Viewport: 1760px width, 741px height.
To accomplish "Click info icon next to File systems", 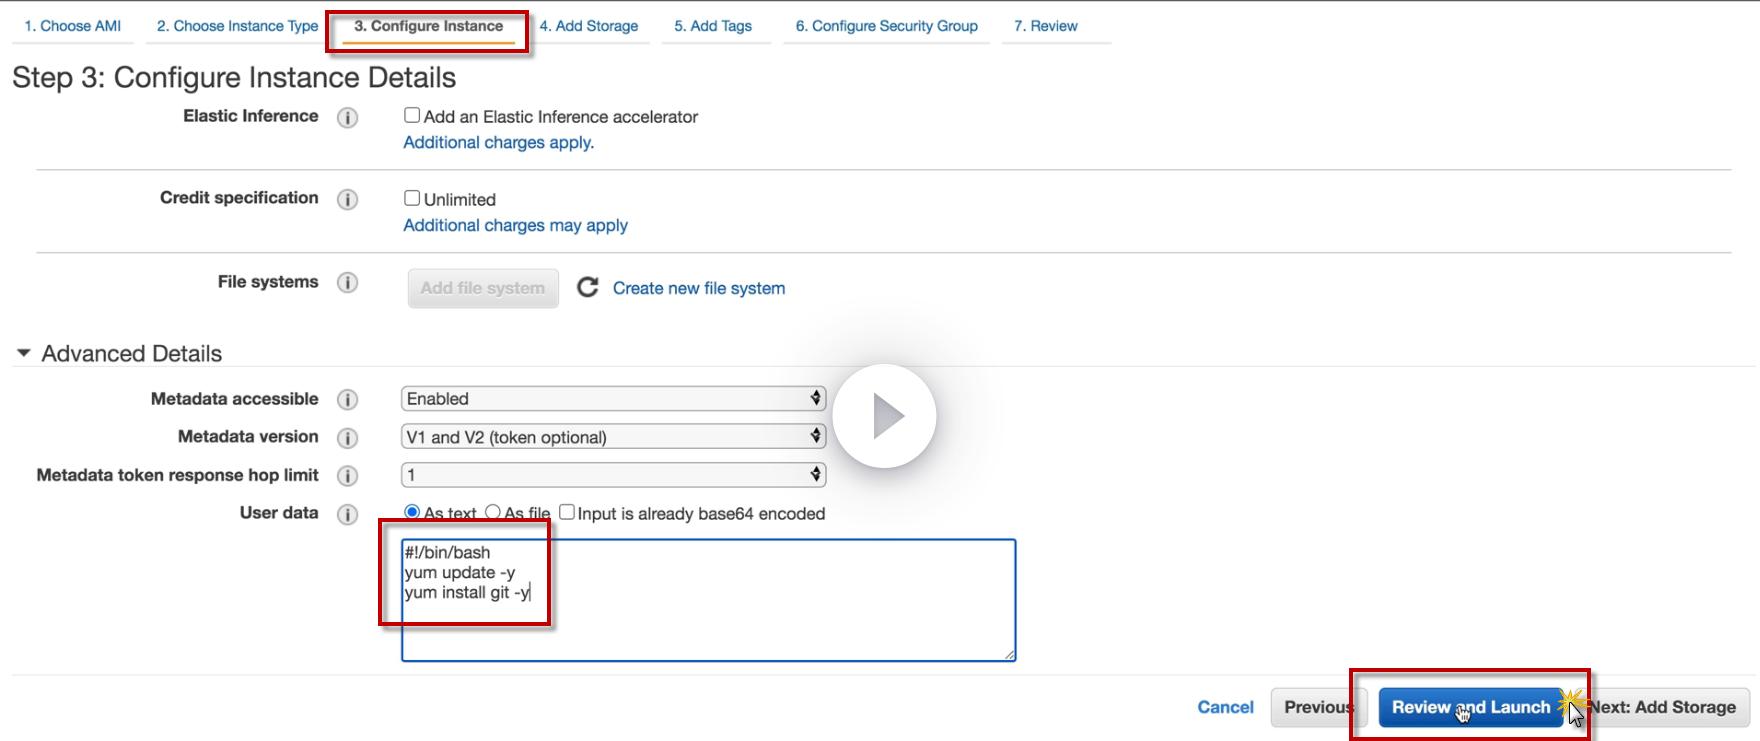I will [347, 283].
